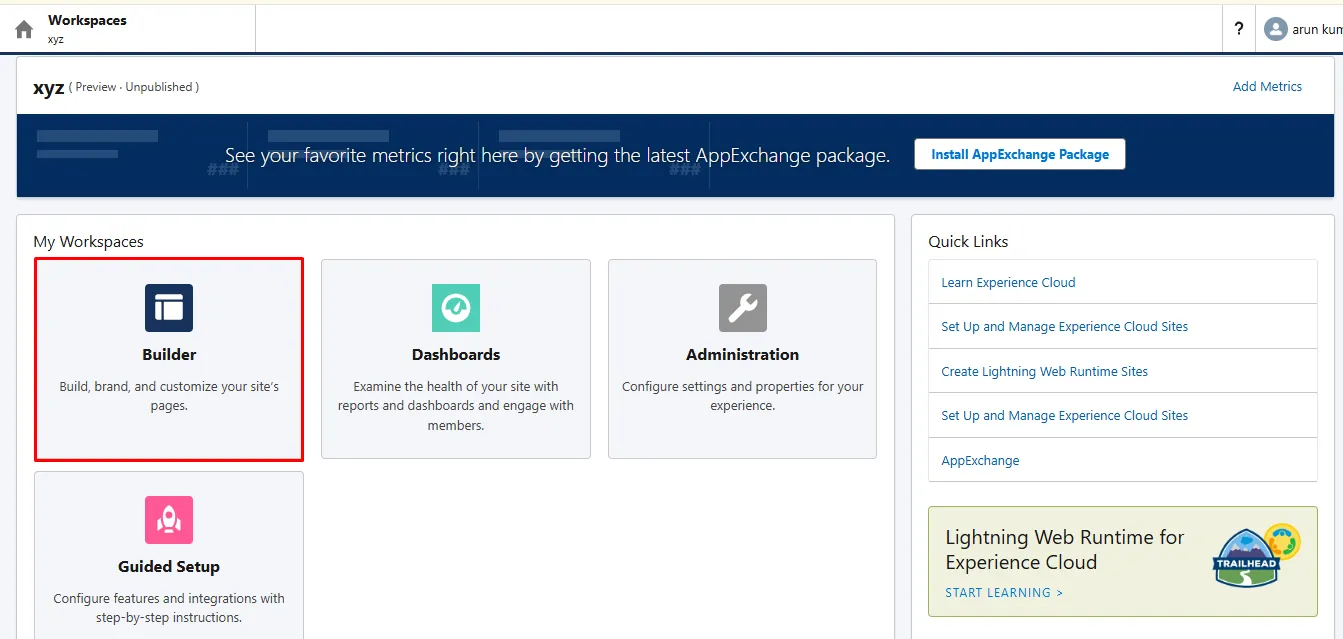1343x639 pixels.
Task: Click the Guided Setup tile description
Action: tap(169, 608)
